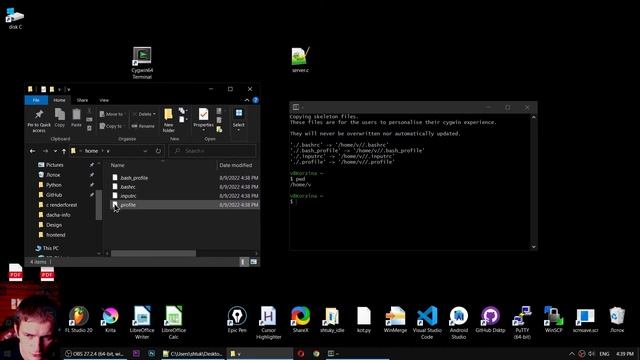Image resolution: width=640 pixels, height=360 pixels.
Task: Launch FL Studio 20 from desktop
Action: pos(79,320)
